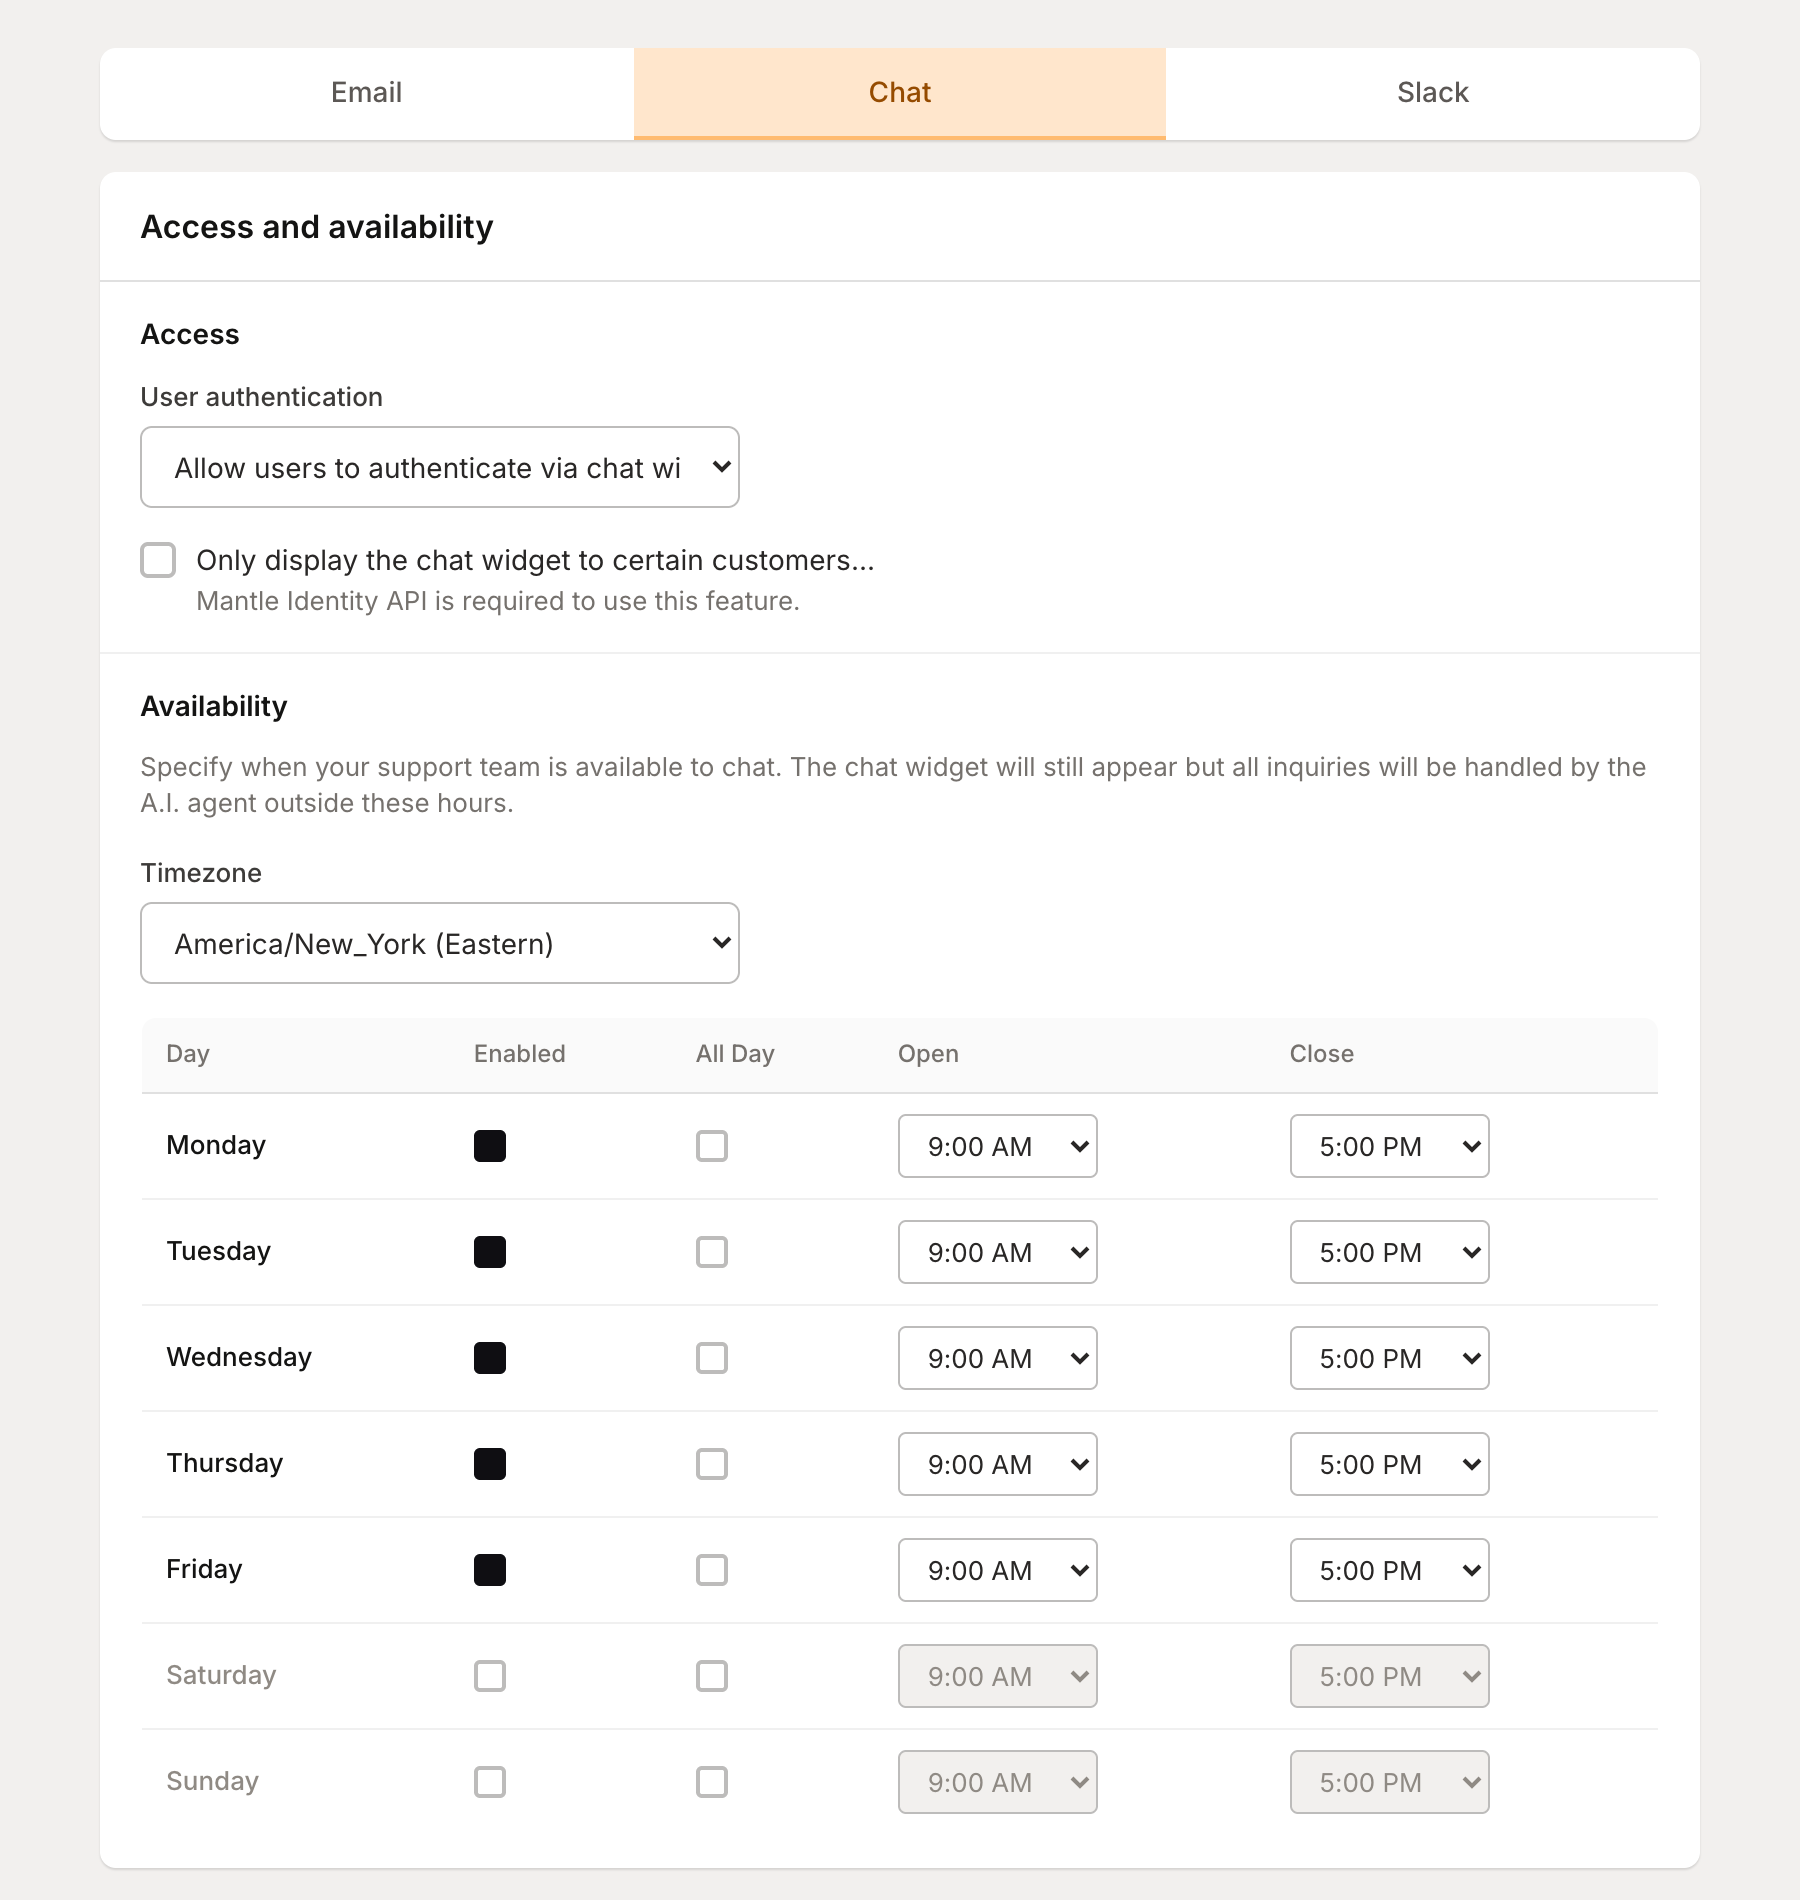Screen dimensions: 1800x1900
Task: Check All Day for Sunday
Action: (711, 1782)
